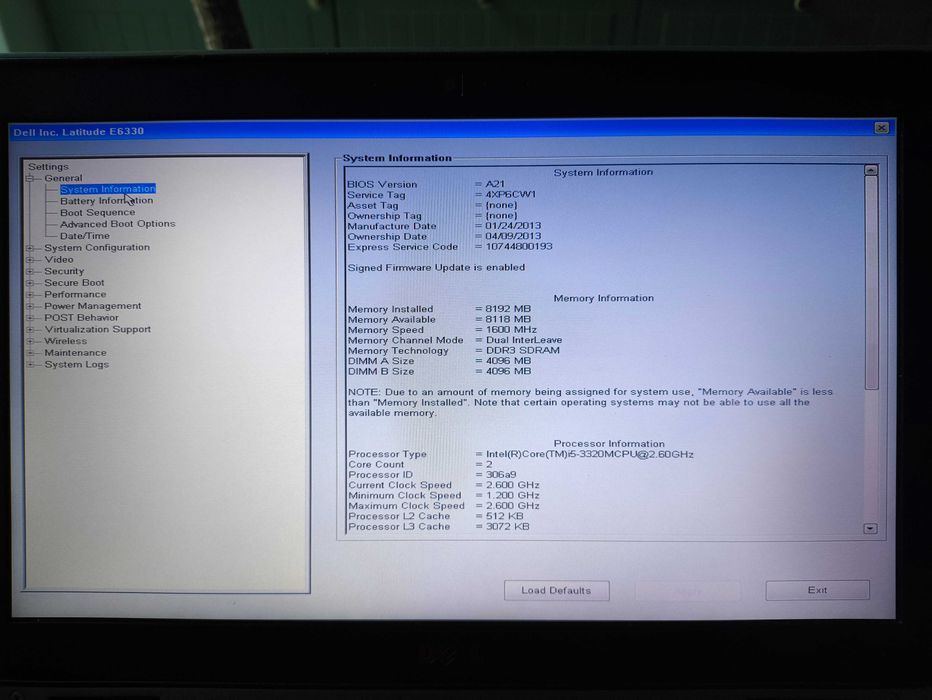Select System Information in the tree

[x=108, y=189]
